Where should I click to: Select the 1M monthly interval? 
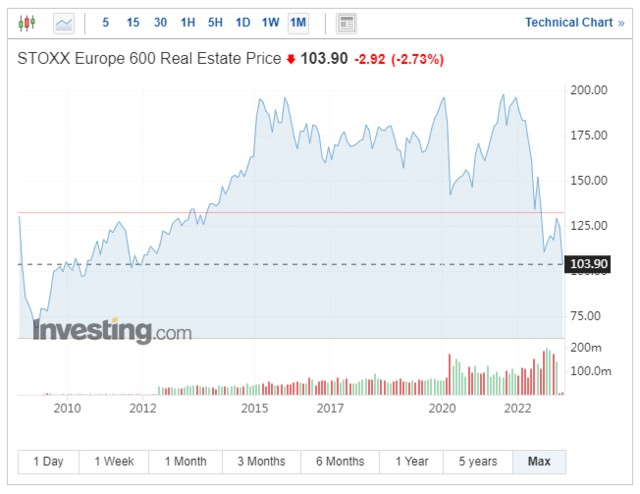click(298, 22)
